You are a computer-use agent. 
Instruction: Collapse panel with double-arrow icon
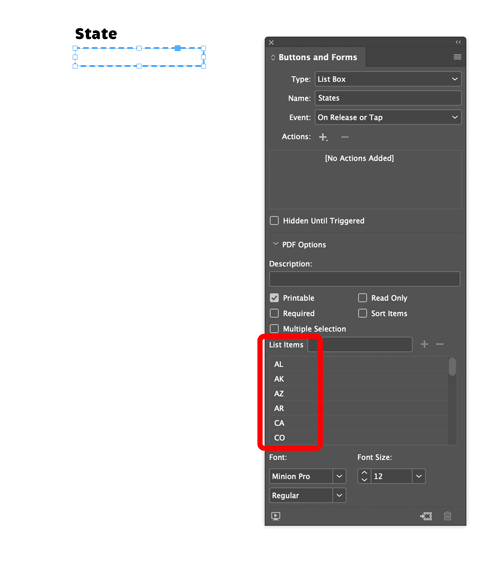(458, 42)
